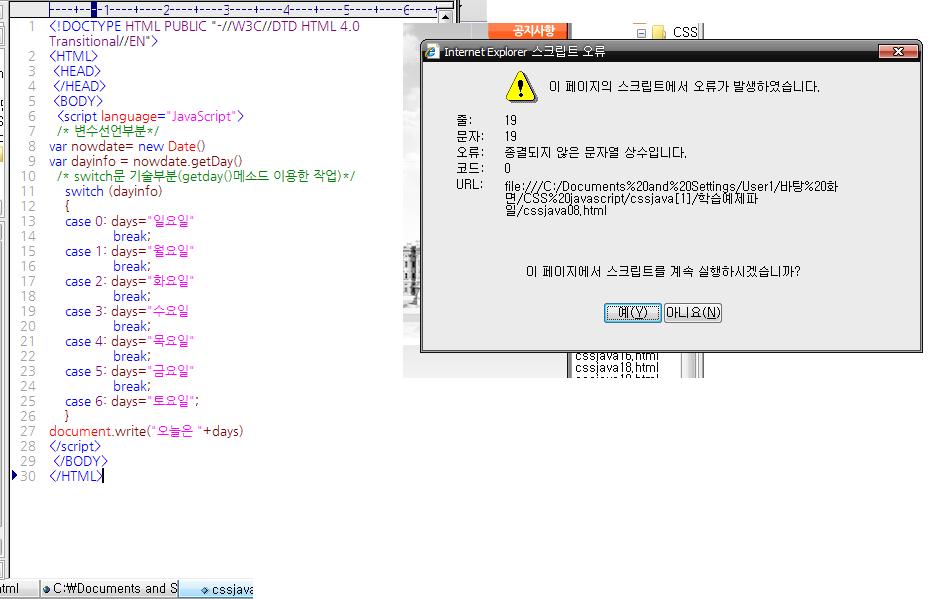Close the Internet Explorer script error dialog
This screenshot has height=599, width=929.
(898, 52)
